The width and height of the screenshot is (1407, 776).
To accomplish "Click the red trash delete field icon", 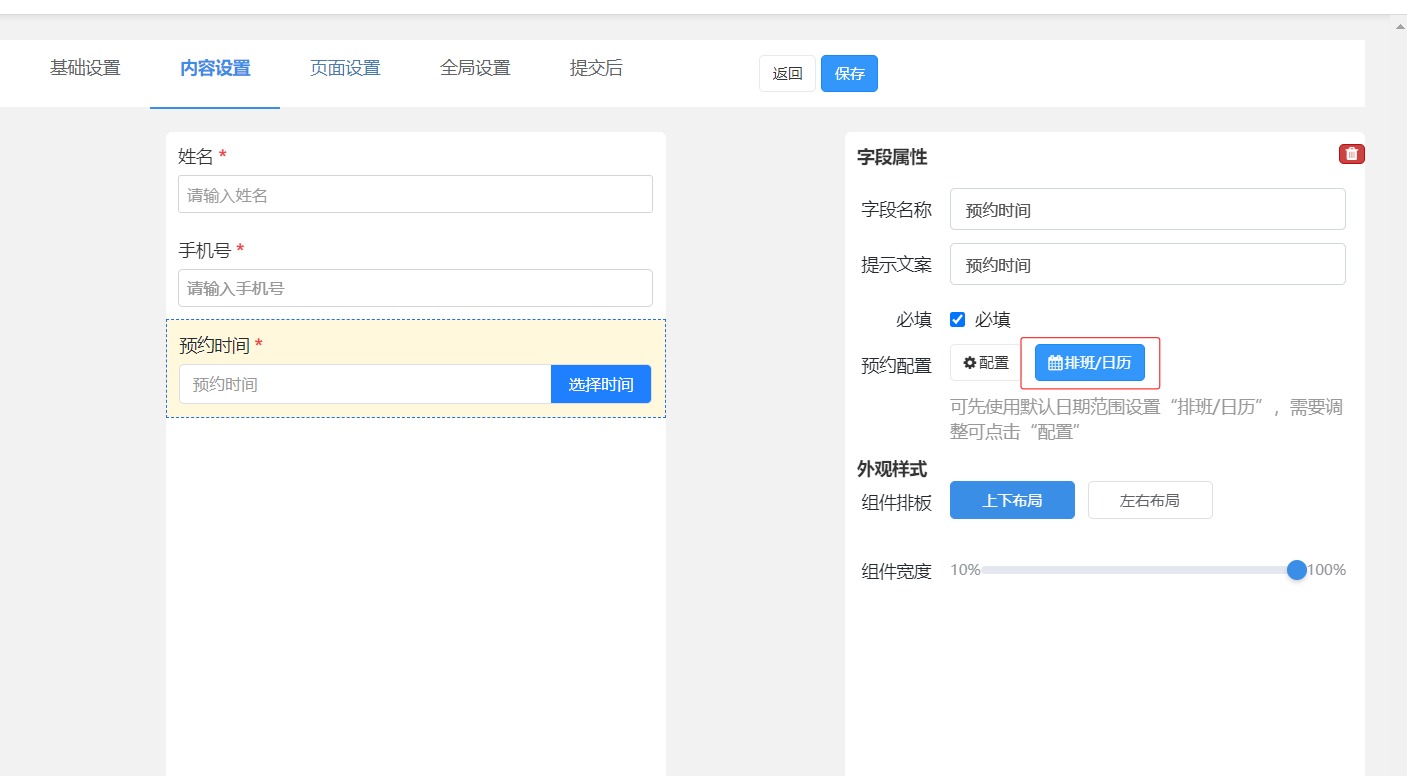I will 1351,154.
